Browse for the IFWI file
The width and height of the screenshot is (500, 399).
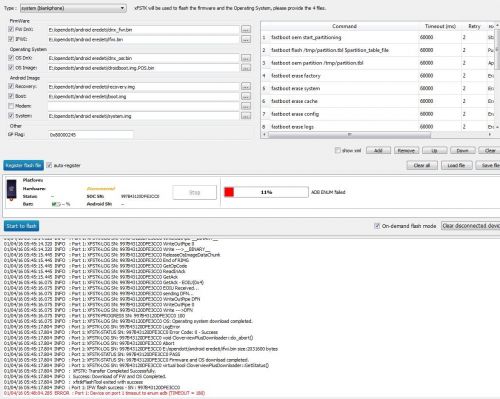pos(246,39)
